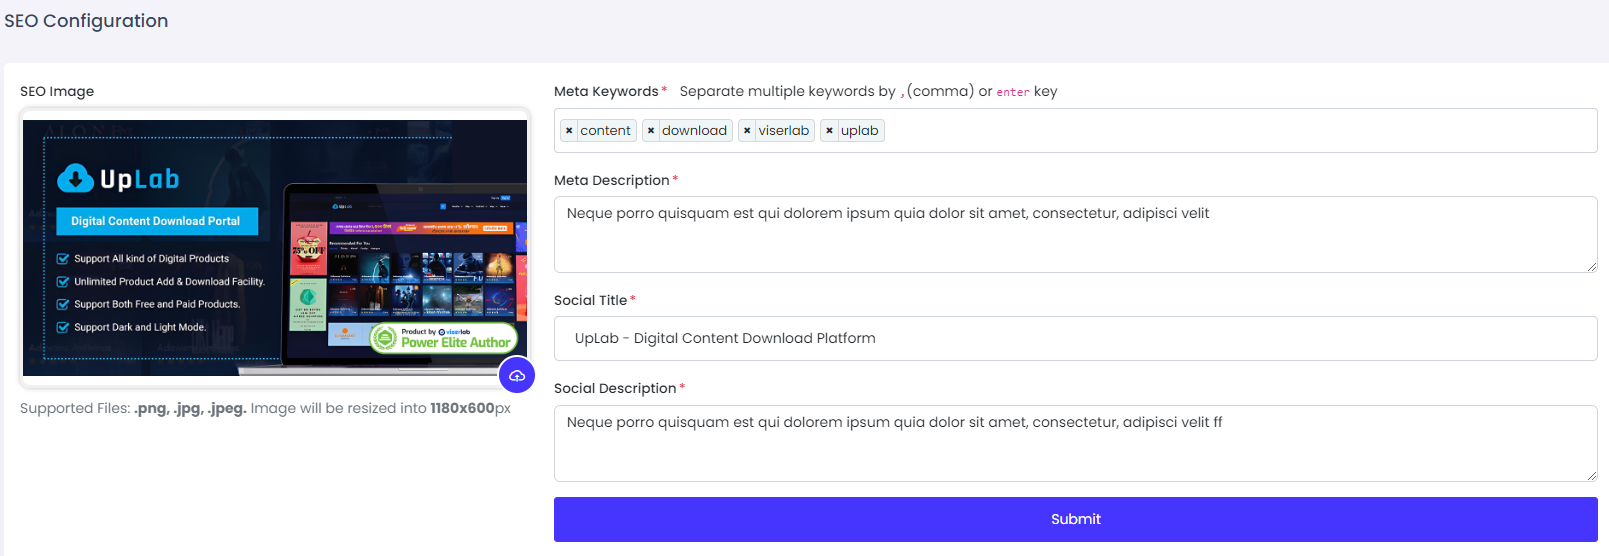The height and width of the screenshot is (556, 1609).
Task: Click the cloud upload image icon
Action: (x=517, y=376)
